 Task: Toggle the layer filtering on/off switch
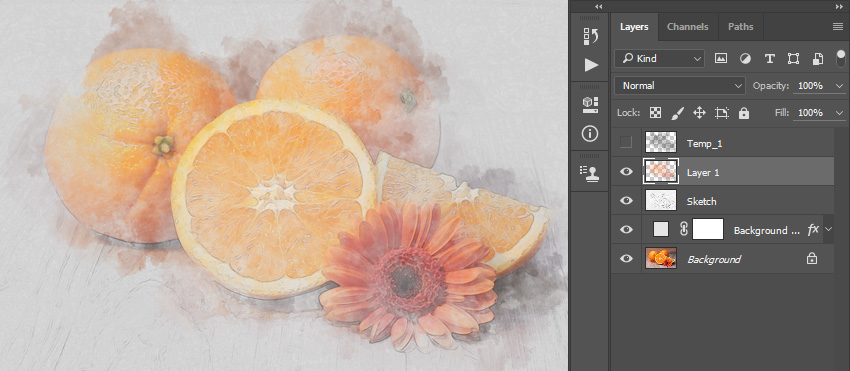coord(841,59)
